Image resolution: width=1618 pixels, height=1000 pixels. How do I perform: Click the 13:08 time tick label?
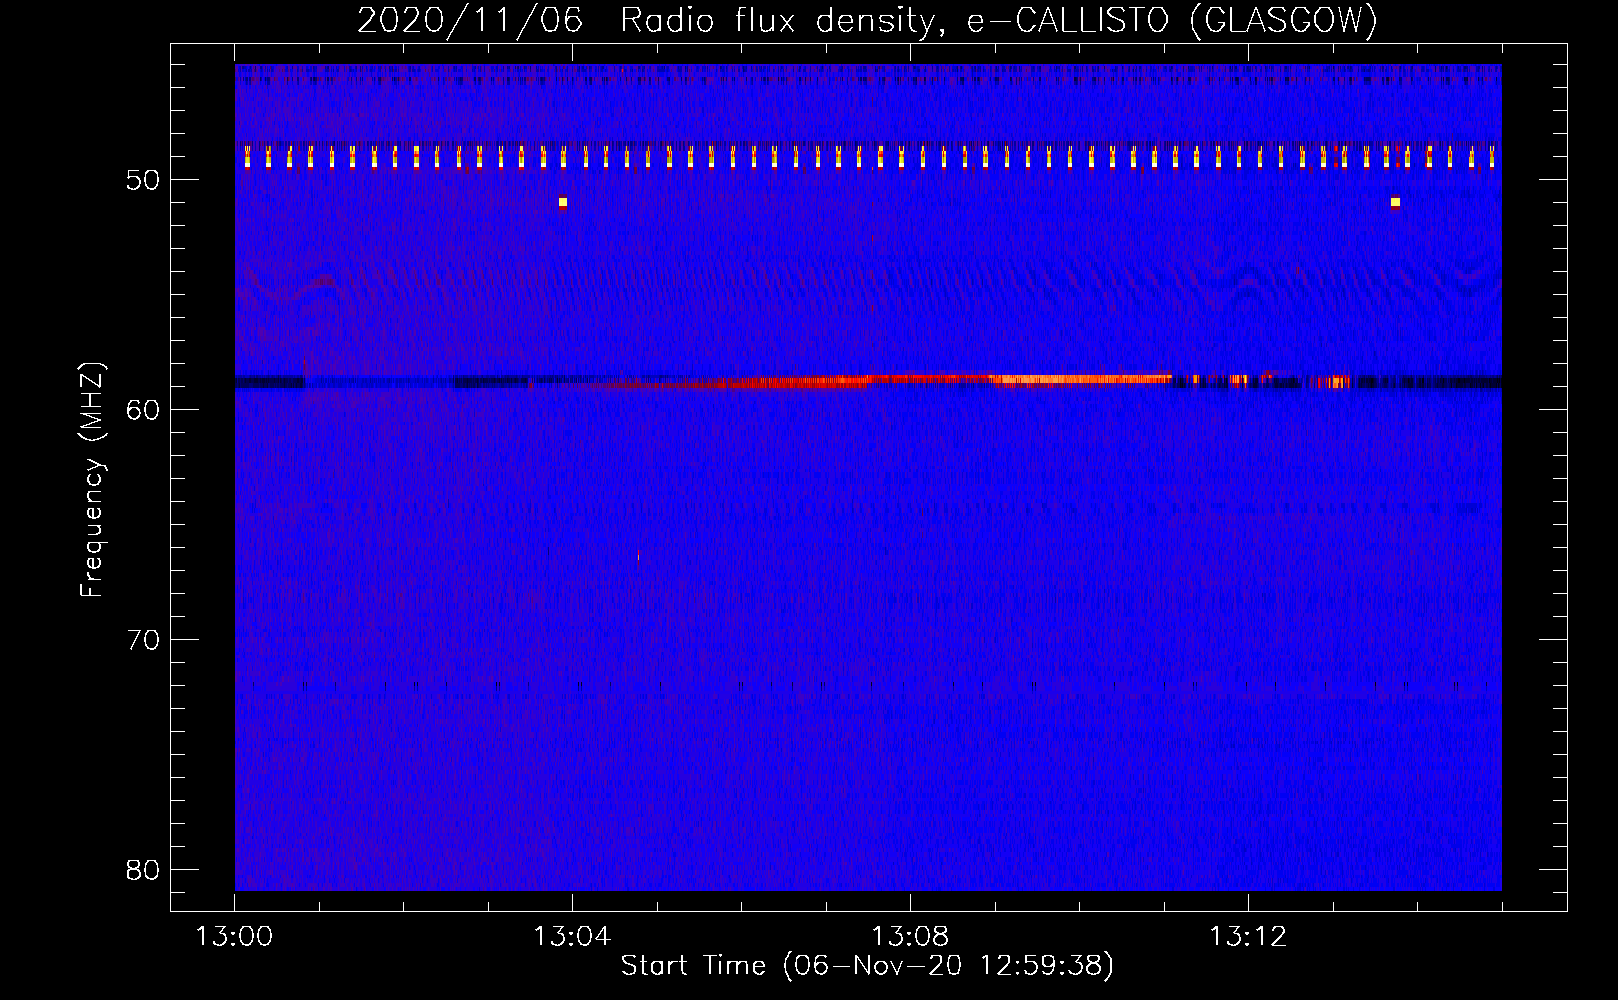coord(910,937)
